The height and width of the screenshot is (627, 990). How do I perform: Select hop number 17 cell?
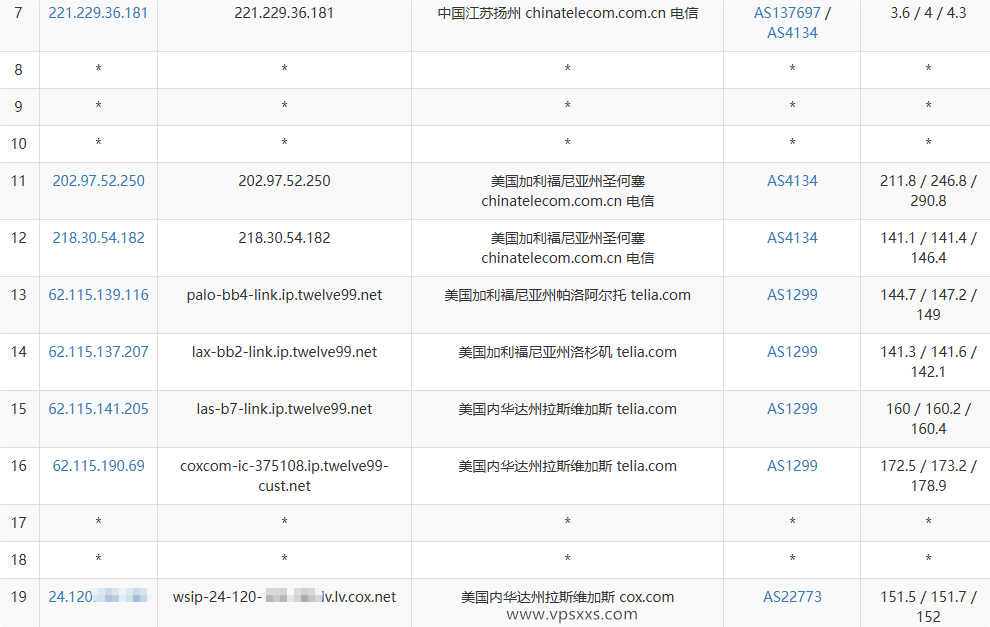19,523
